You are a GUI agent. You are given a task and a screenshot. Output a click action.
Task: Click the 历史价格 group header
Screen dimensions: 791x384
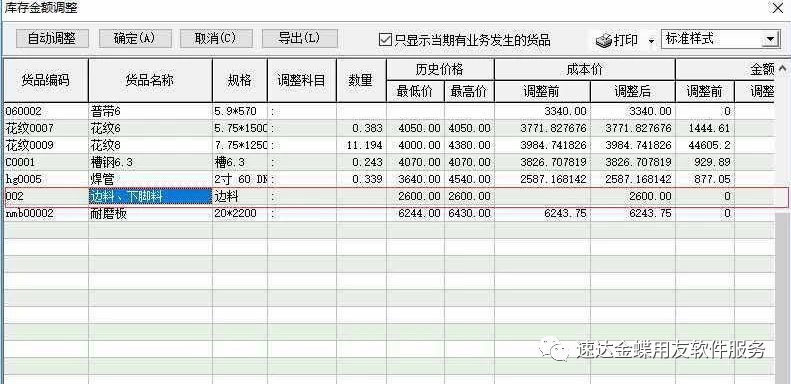[440, 69]
